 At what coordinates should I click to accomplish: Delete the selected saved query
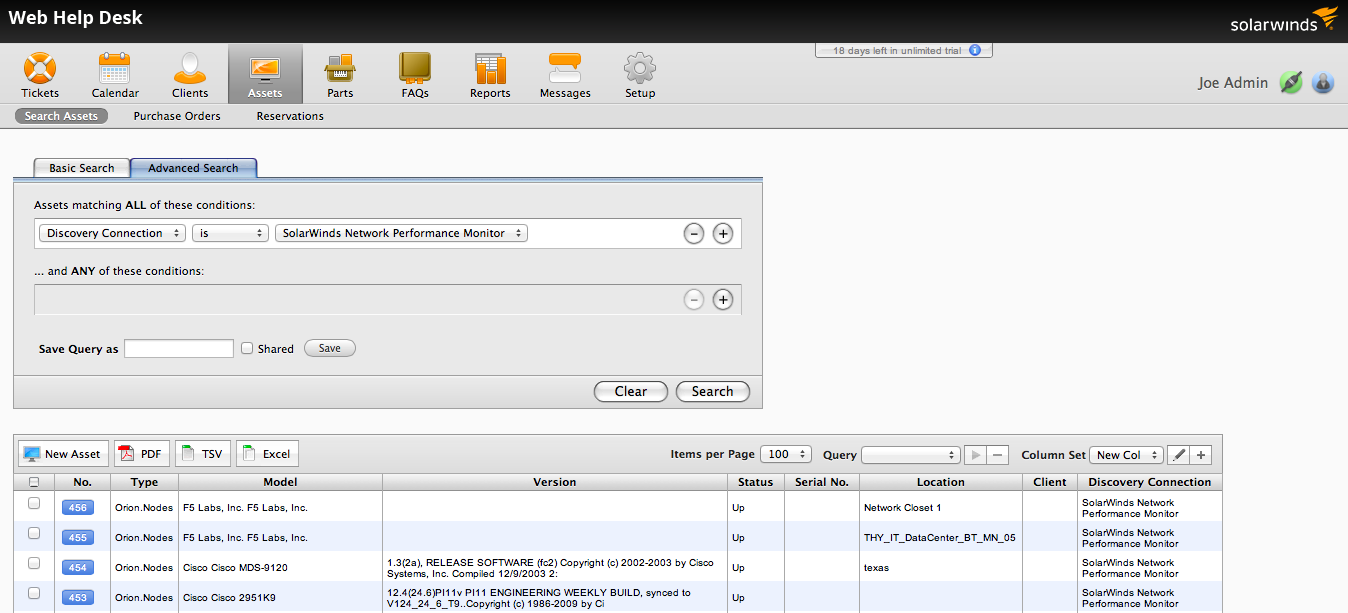point(998,455)
